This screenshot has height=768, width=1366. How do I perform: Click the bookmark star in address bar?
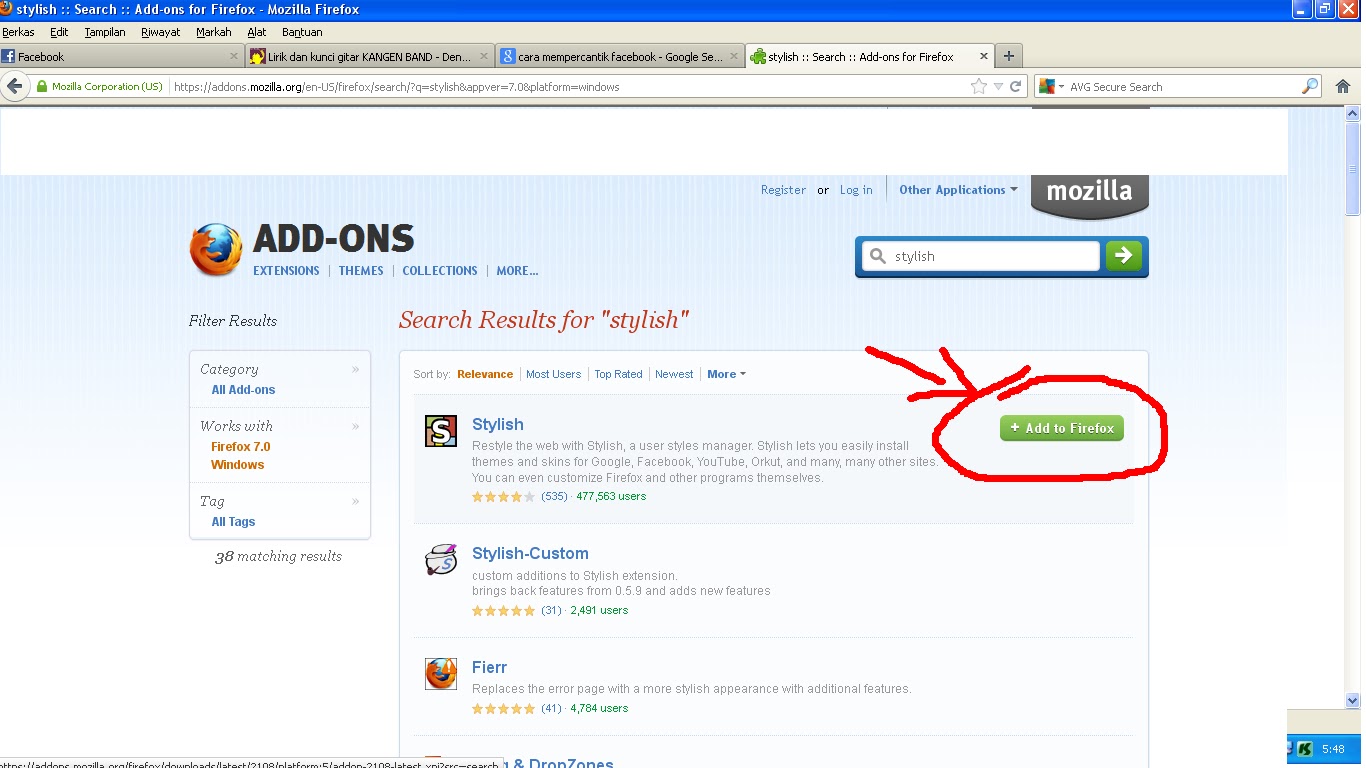(x=979, y=87)
